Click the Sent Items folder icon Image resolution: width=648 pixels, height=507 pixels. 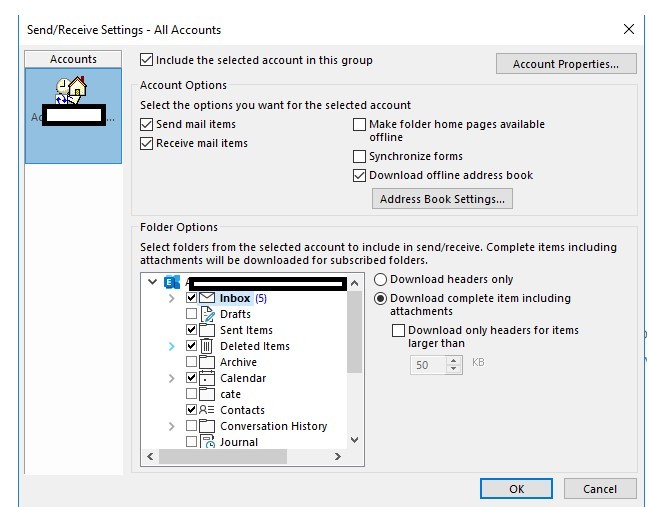(x=207, y=330)
